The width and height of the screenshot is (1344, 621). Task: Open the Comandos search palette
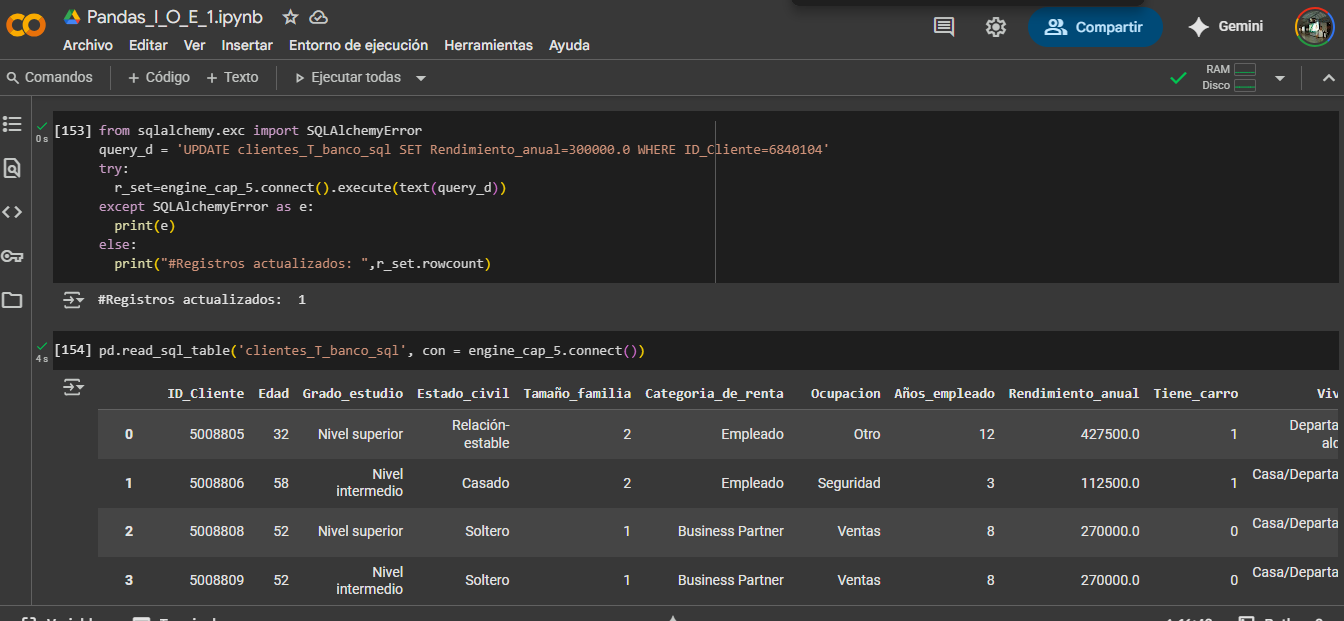[49, 77]
